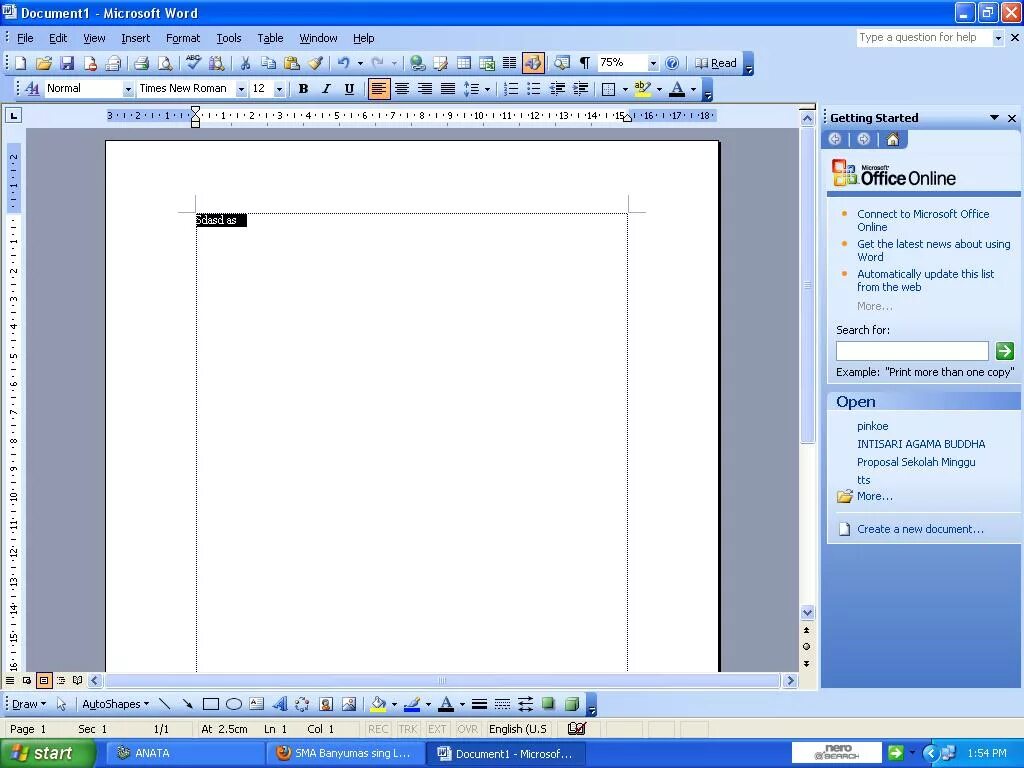Toggle Align Right paragraph button
This screenshot has width=1024, height=768.
click(x=425, y=89)
